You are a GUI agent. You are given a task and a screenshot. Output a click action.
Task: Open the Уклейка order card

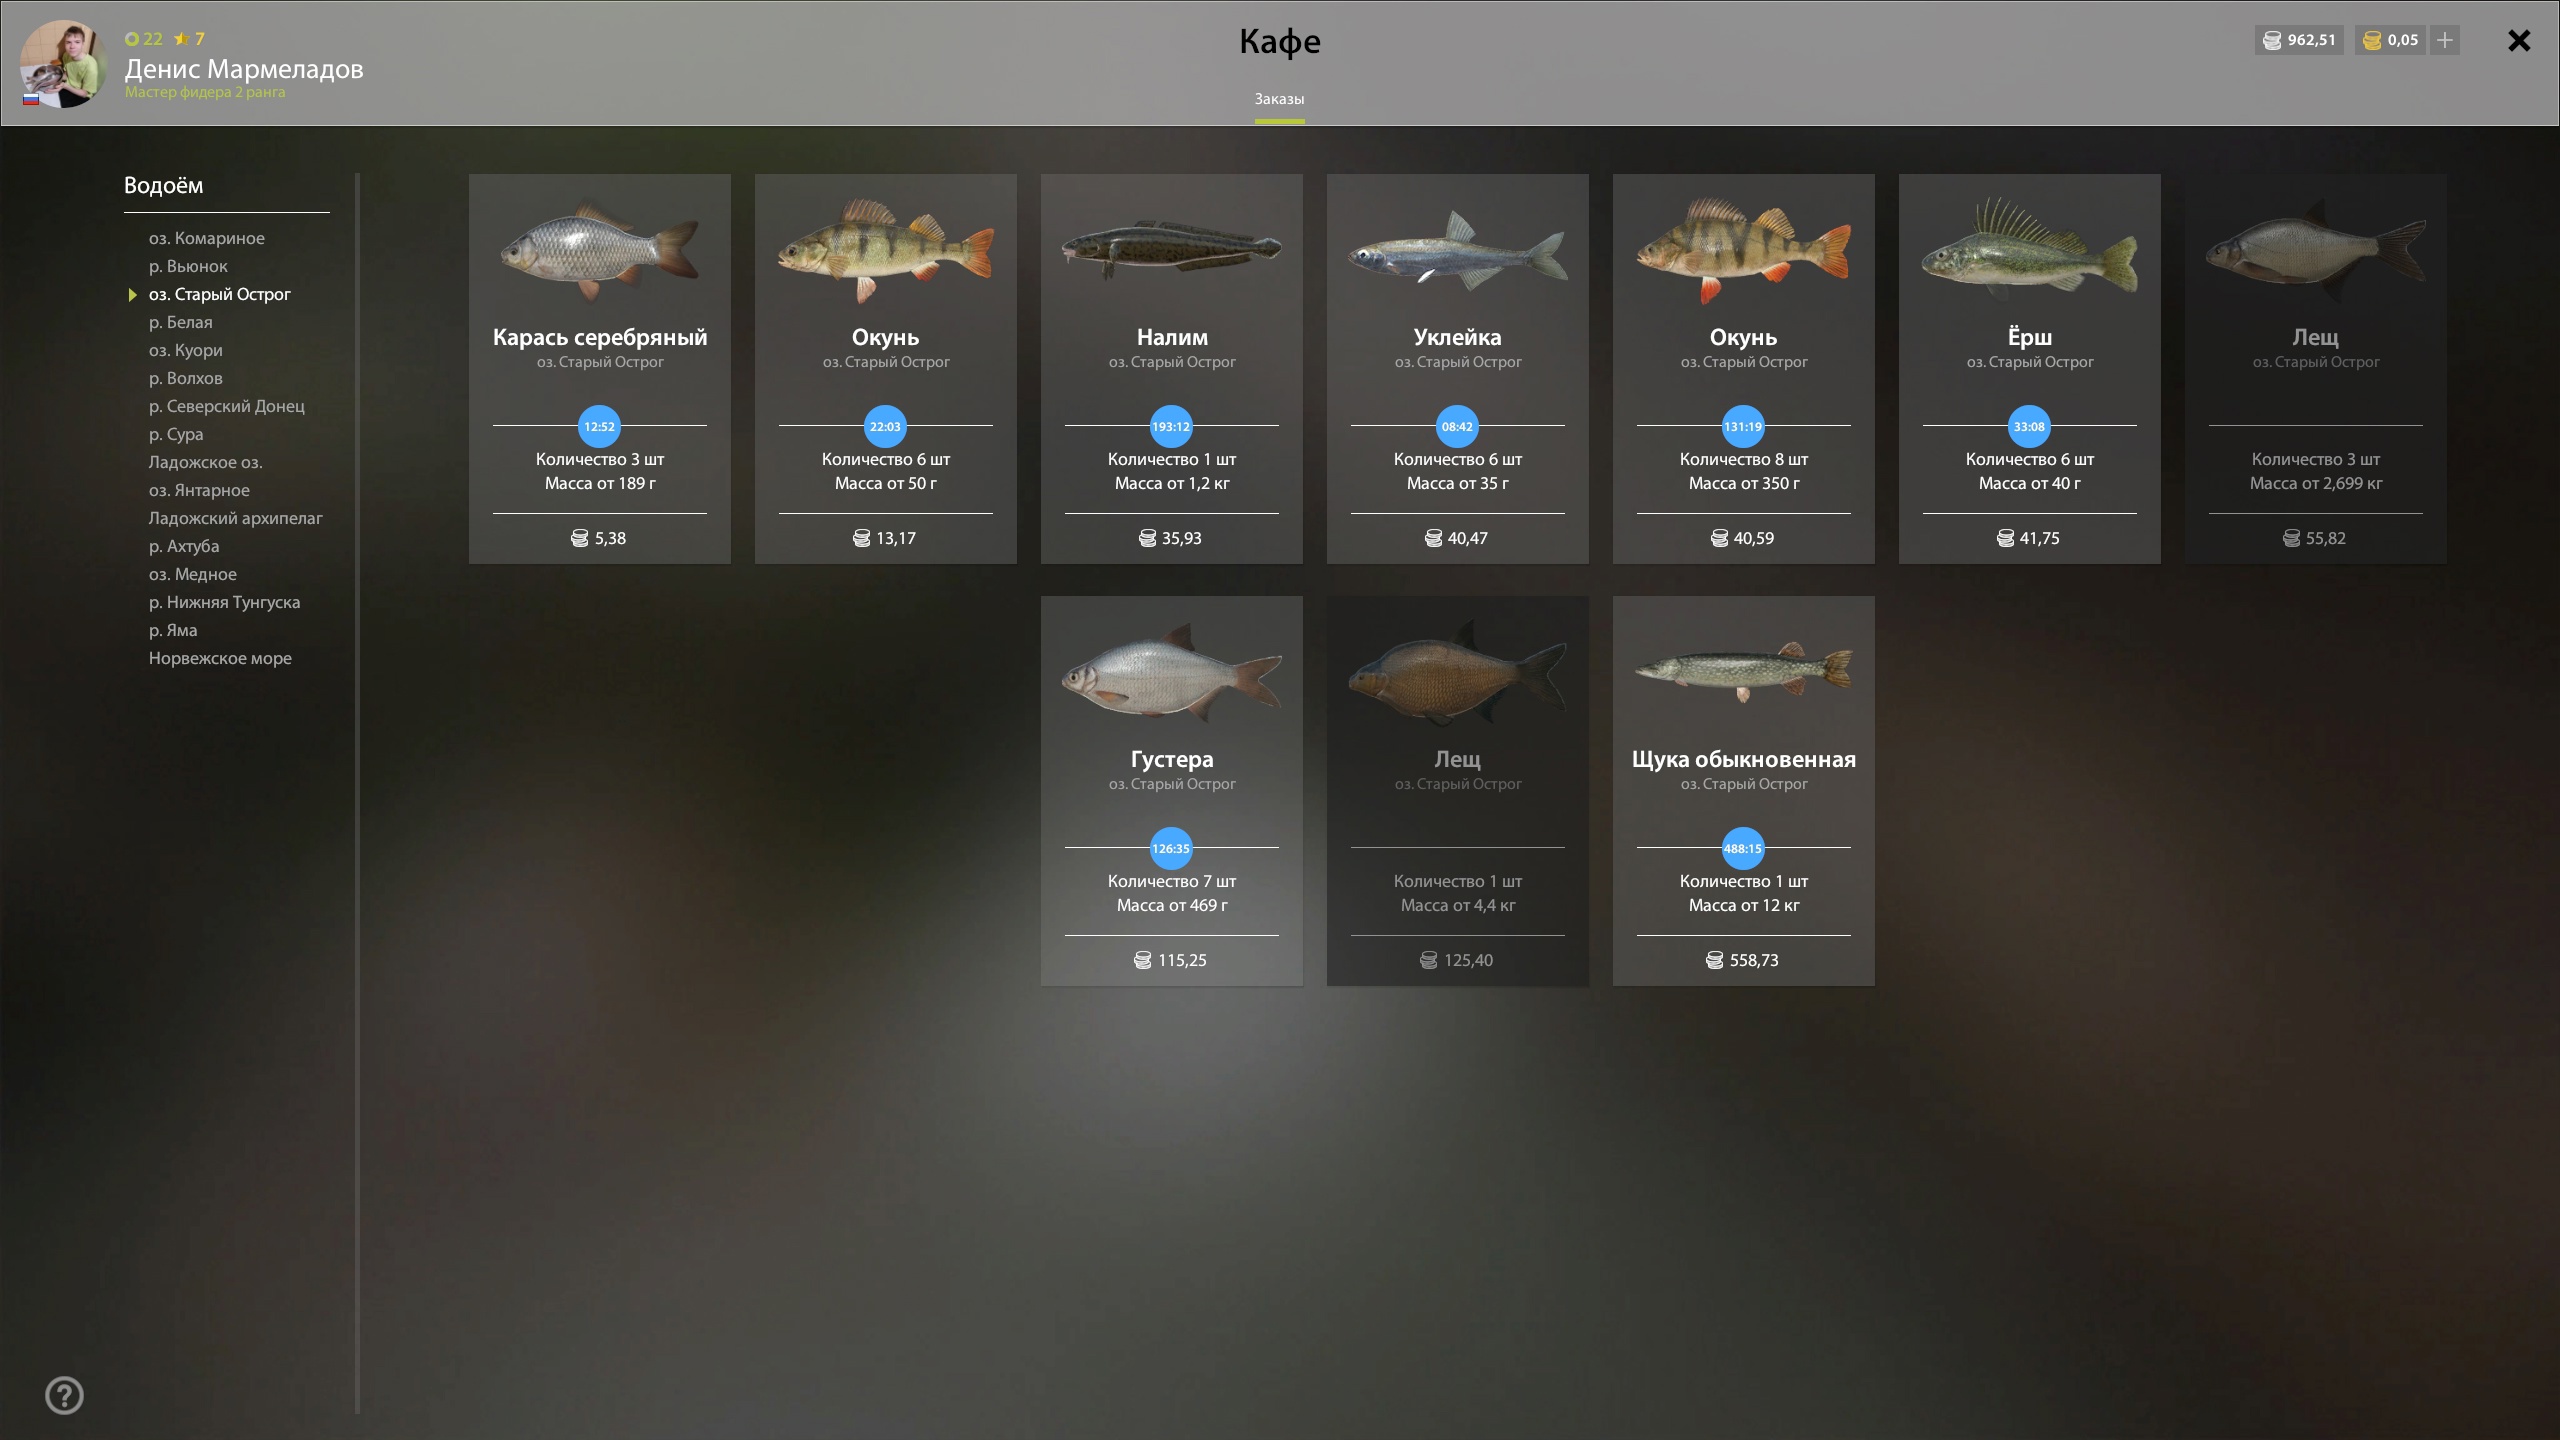[x=1458, y=369]
